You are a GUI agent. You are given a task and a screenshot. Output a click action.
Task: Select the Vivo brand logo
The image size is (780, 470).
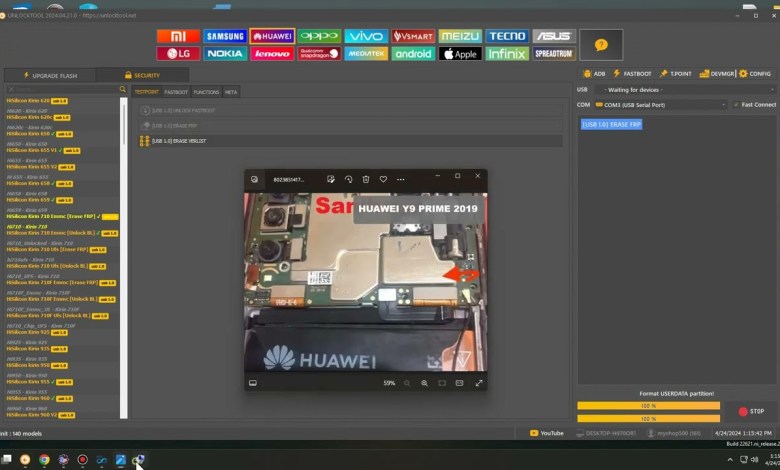pyautogui.click(x=366, y=36)
